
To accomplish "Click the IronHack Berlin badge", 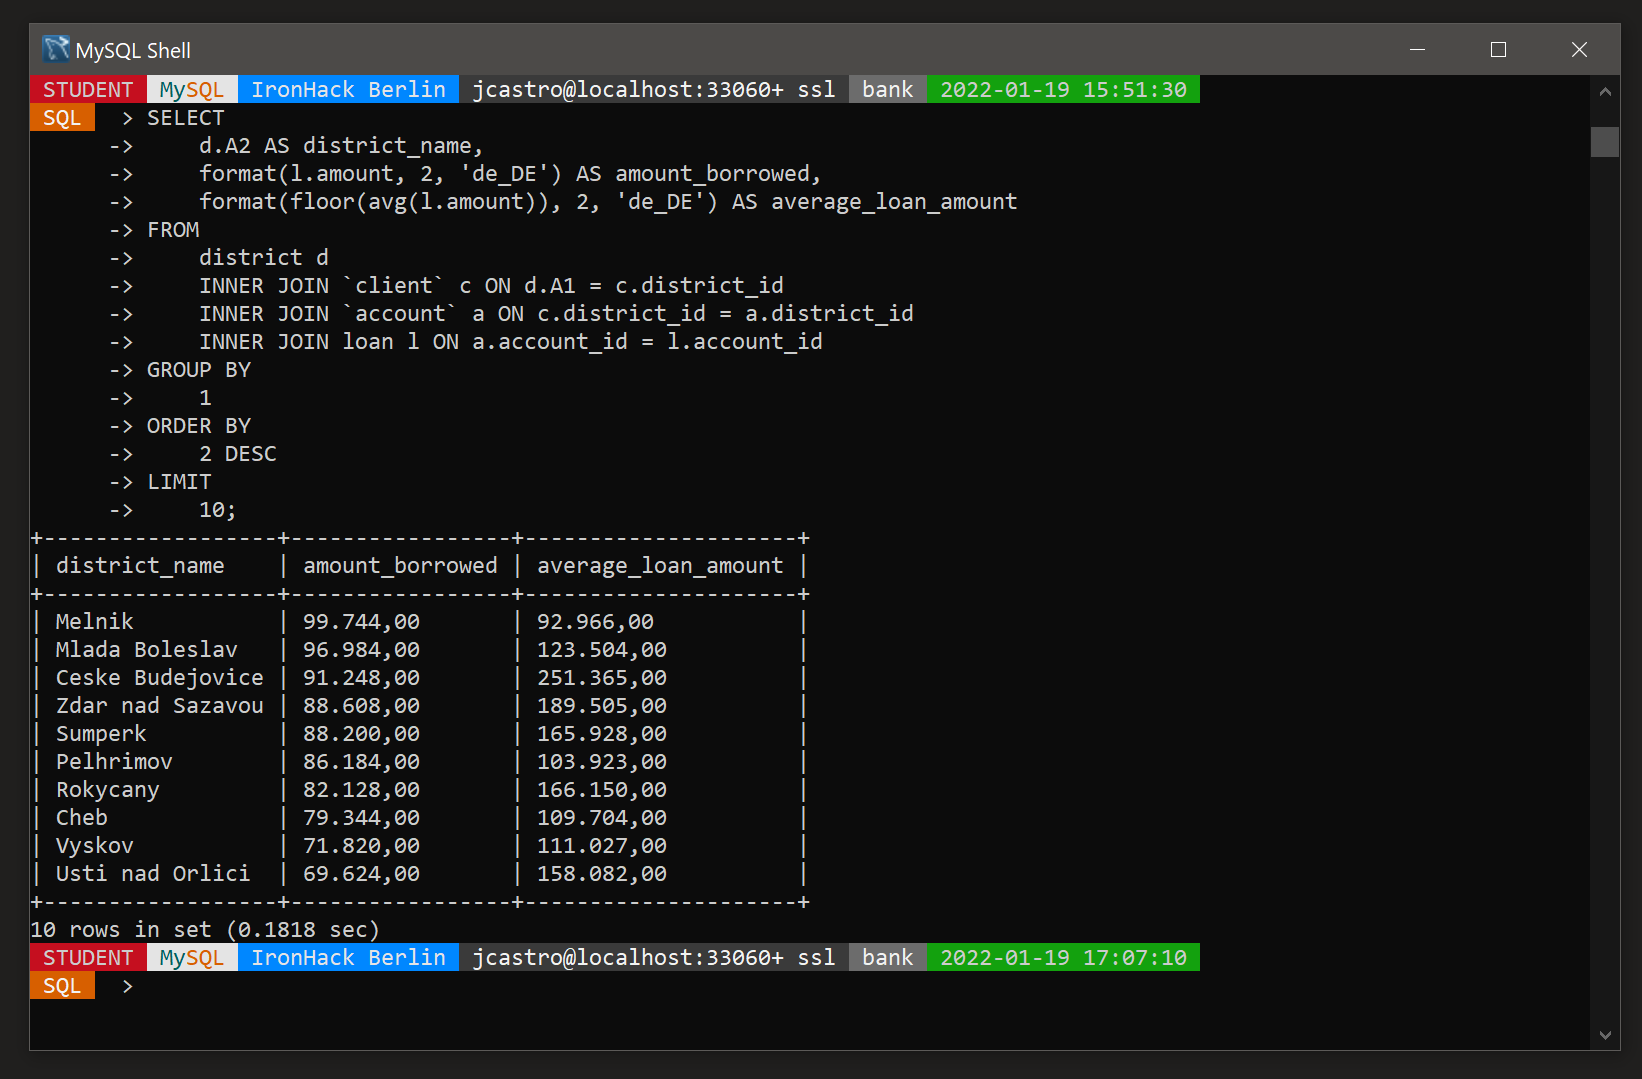I will pyautogui.click(x=348, y=89).
